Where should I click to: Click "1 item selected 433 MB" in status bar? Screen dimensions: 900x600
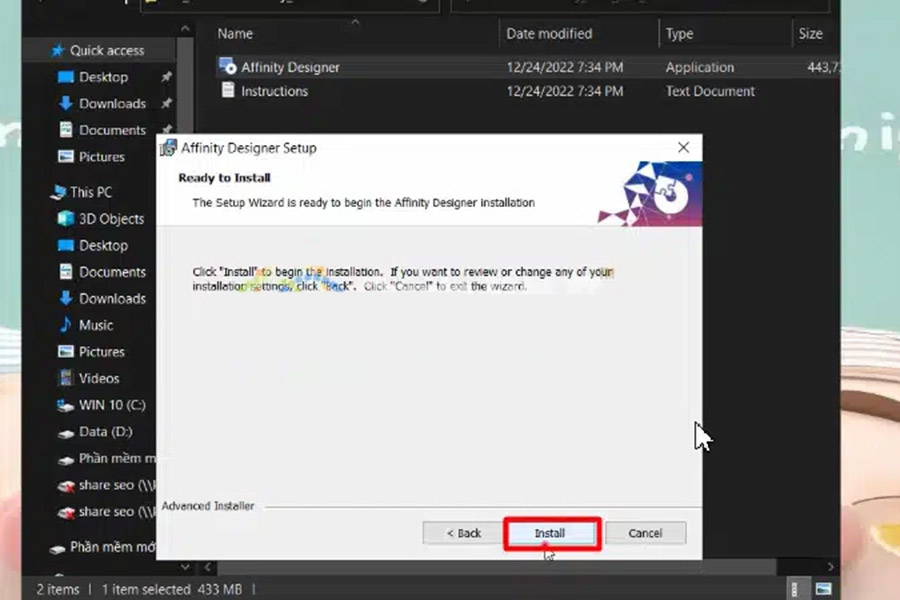tap(172, 590)
